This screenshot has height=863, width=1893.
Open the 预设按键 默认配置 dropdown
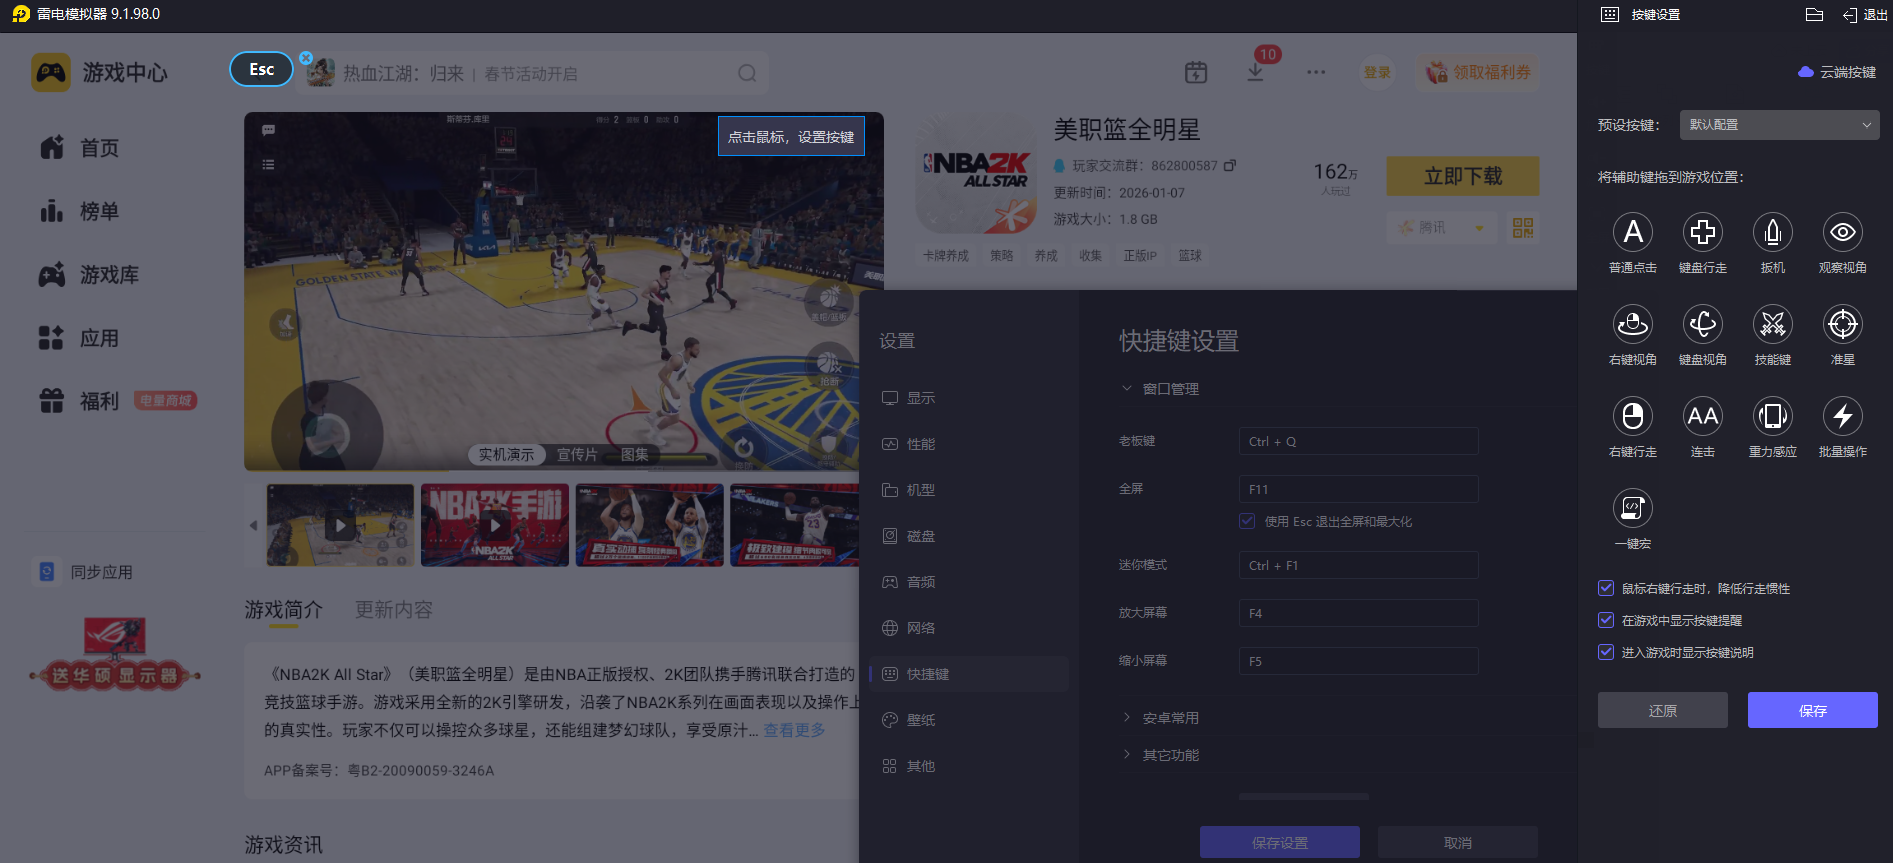(1779, 125)
